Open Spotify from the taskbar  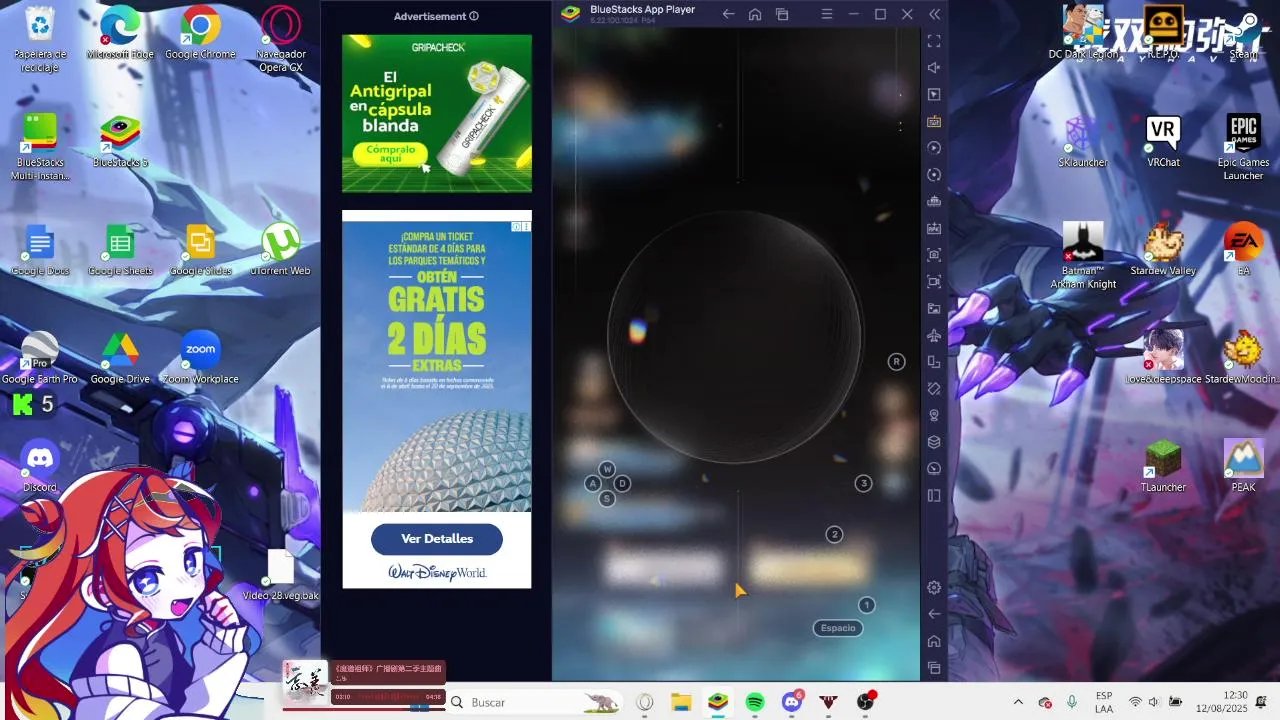(x=755, y=702)
